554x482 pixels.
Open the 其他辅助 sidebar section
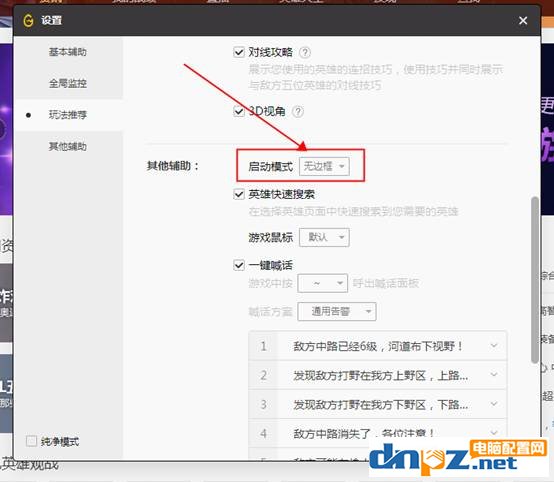(67, 146)
